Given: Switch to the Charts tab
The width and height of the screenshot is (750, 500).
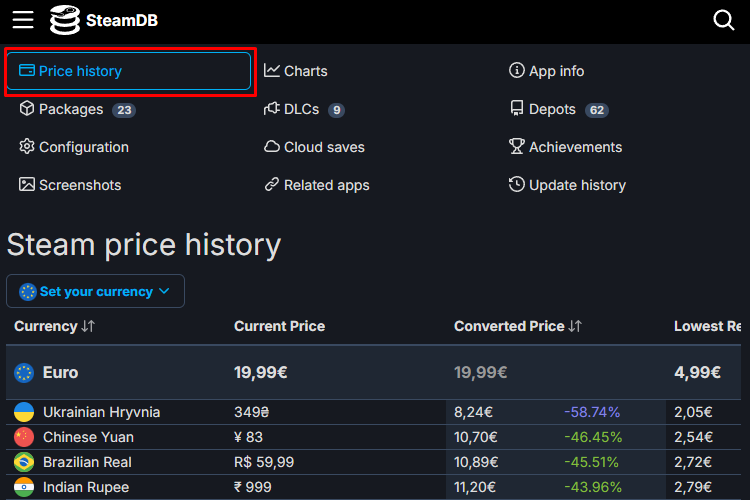Looking at the screenshot, I should tap(296, 71).
